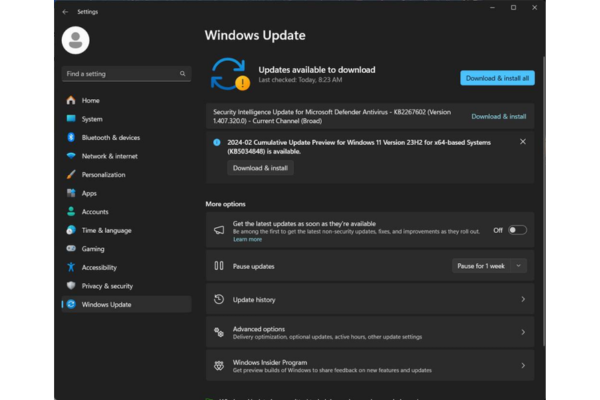600x400 pixels.
Task: Click the megaphone icon for latest updates
Action: pyautogui.click(x=219, y=230)
